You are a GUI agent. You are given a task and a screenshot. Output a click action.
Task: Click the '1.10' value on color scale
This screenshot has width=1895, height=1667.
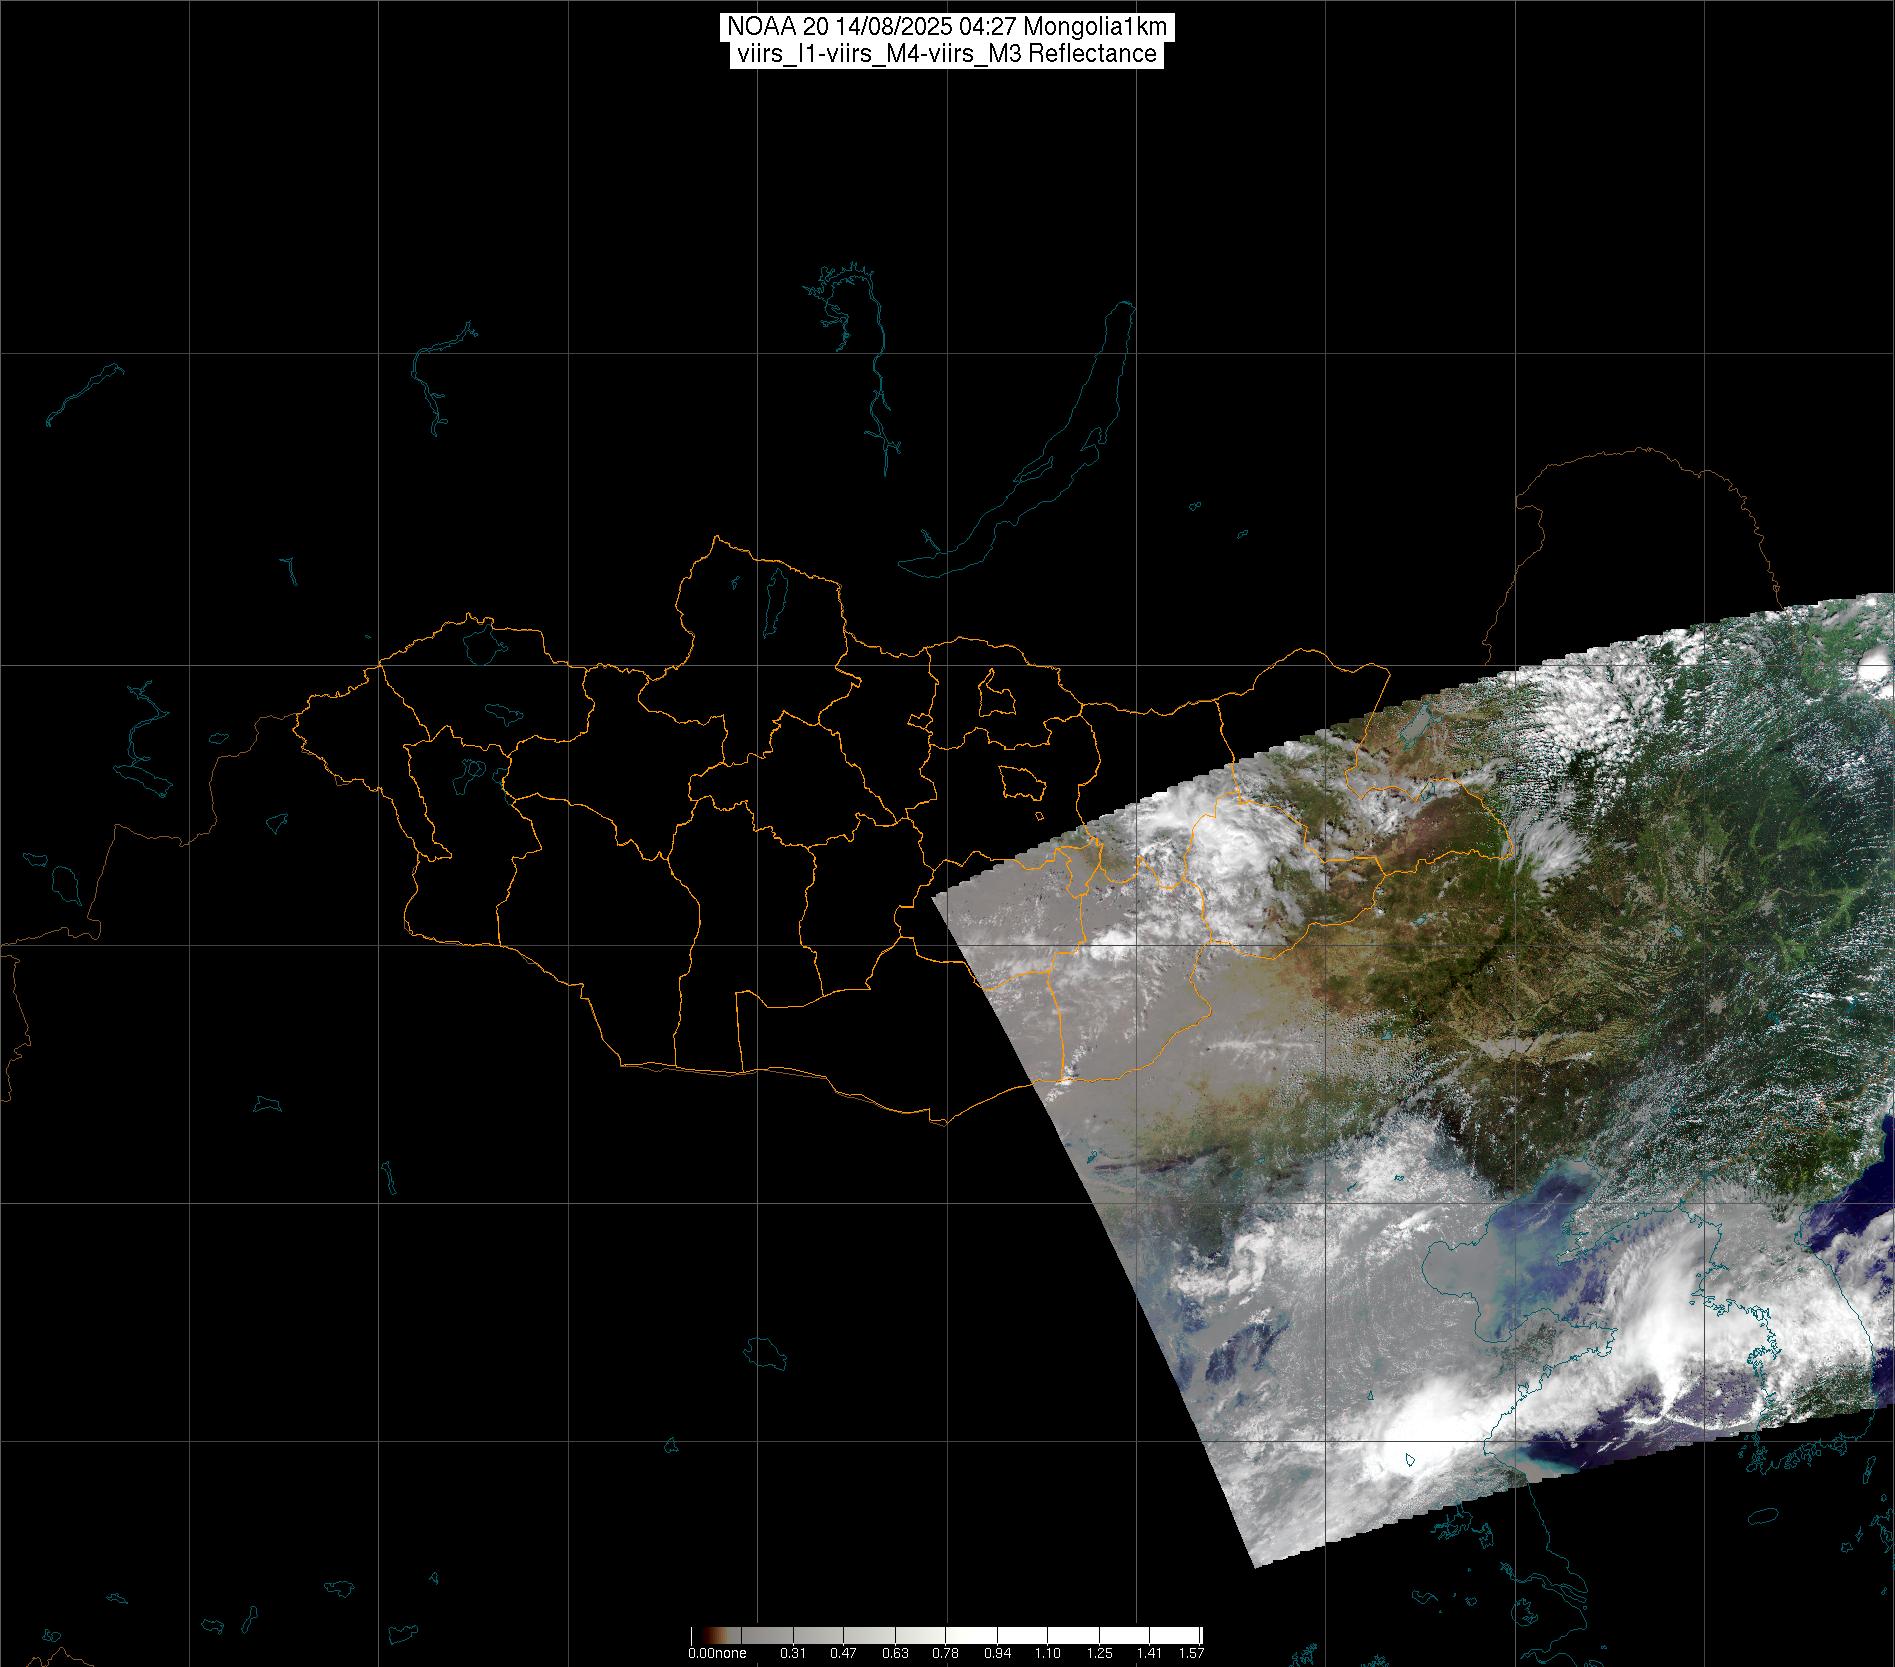(1048, 1654)
